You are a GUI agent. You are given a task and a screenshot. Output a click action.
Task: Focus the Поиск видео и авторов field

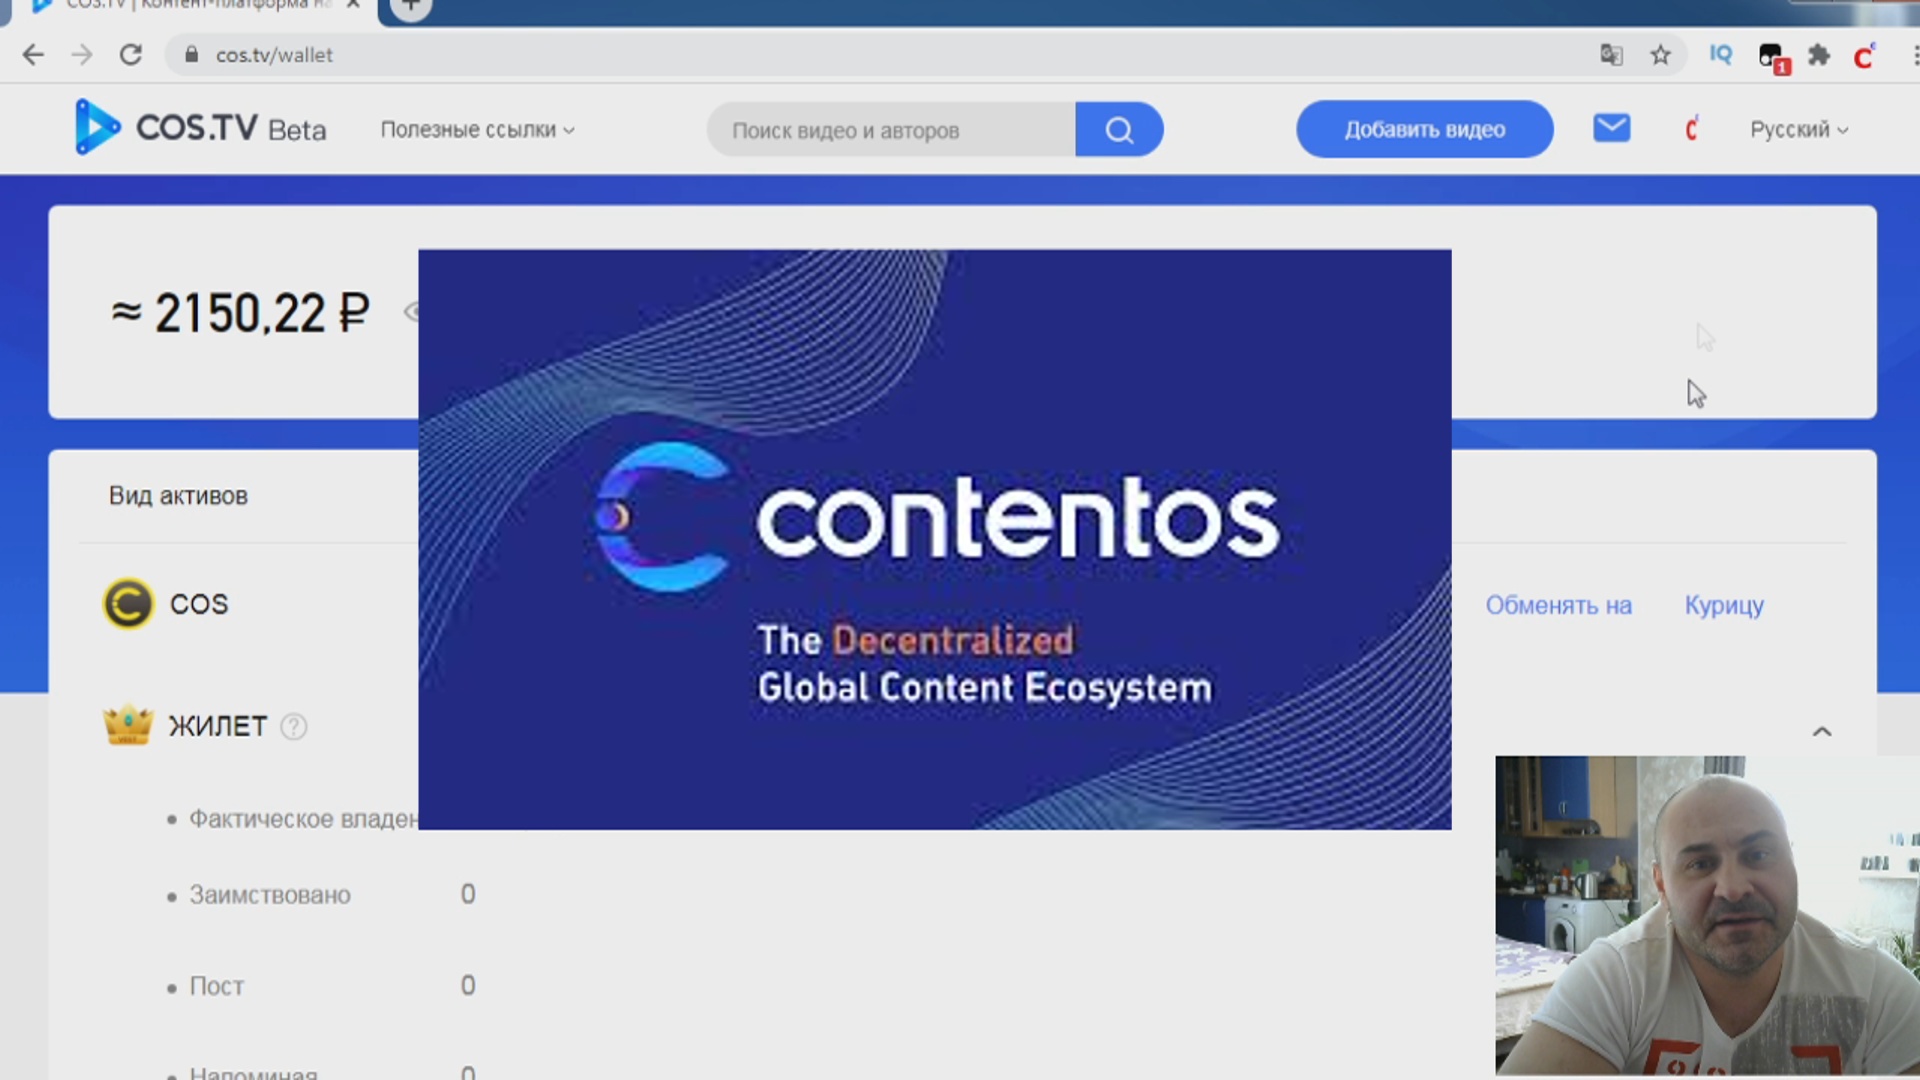[891, 130]
